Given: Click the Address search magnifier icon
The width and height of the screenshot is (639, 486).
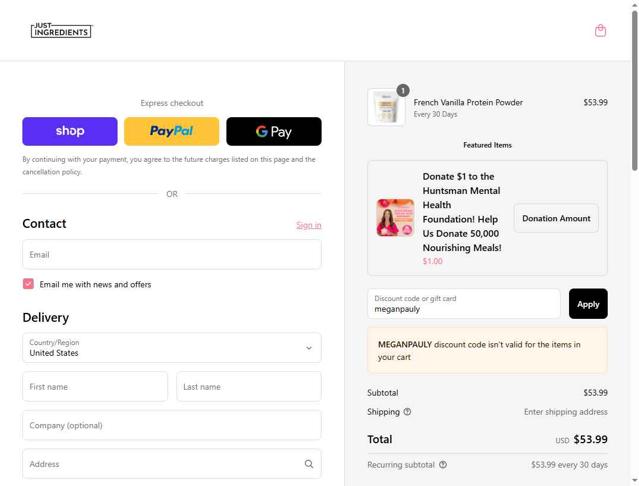Looking at the screenshot, I should [309, 464].
